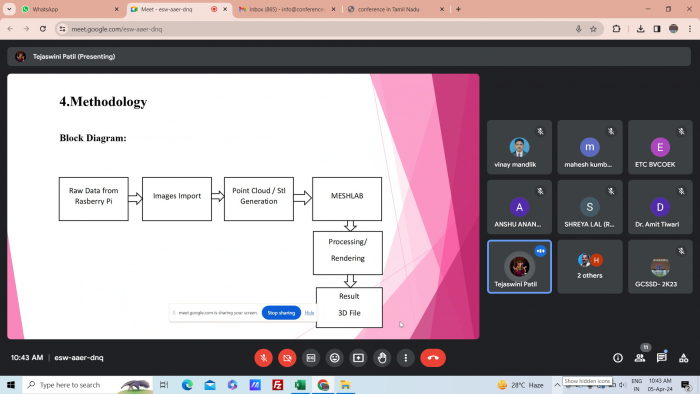
Task: Open more options three-dot menu
Action: point(406,358)
